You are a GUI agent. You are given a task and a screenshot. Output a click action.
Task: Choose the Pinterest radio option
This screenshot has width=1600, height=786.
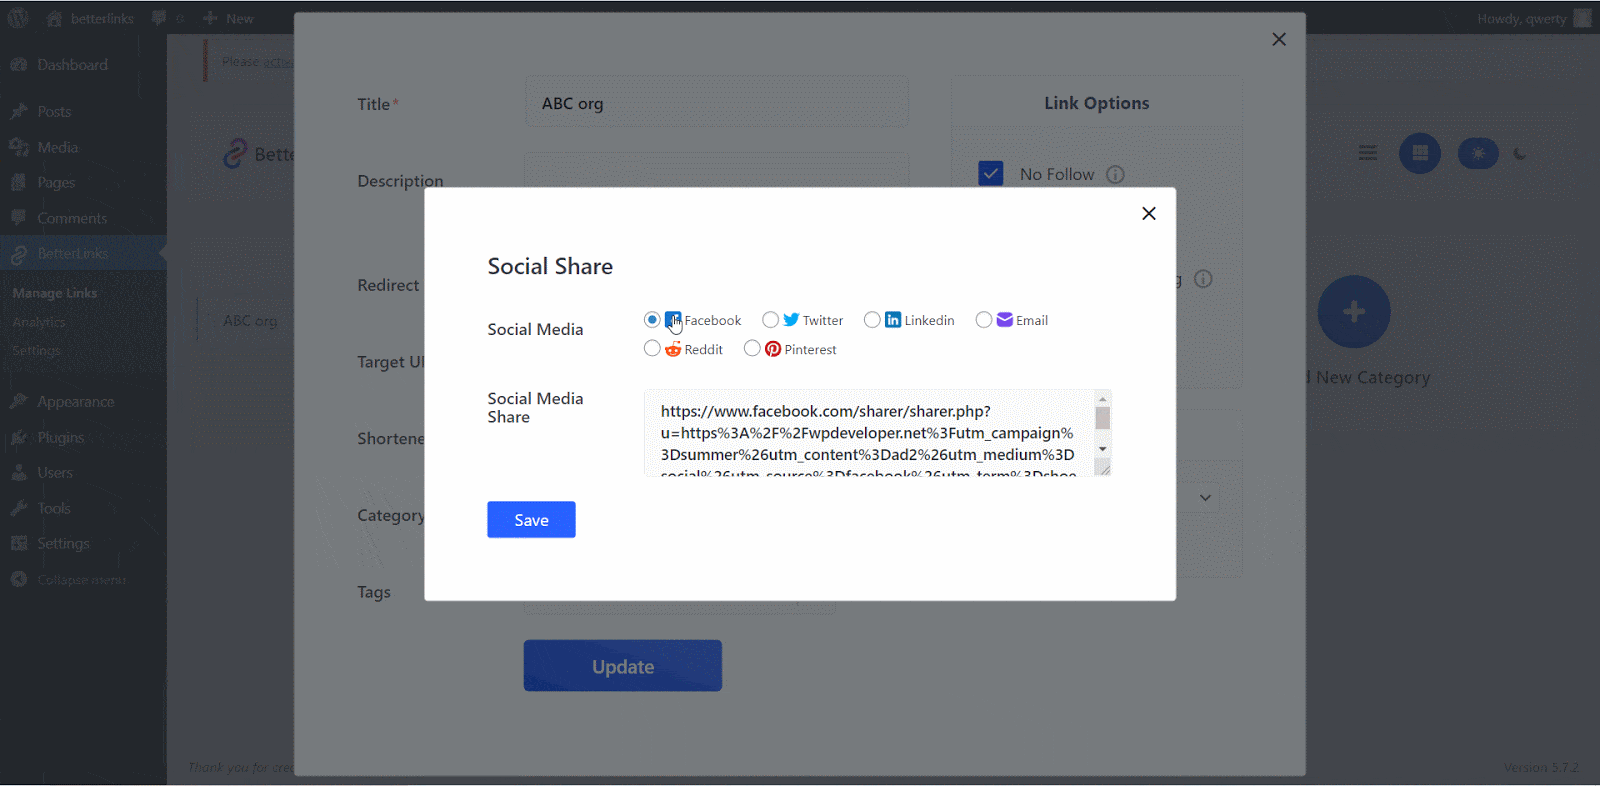[x=752, y=349]
